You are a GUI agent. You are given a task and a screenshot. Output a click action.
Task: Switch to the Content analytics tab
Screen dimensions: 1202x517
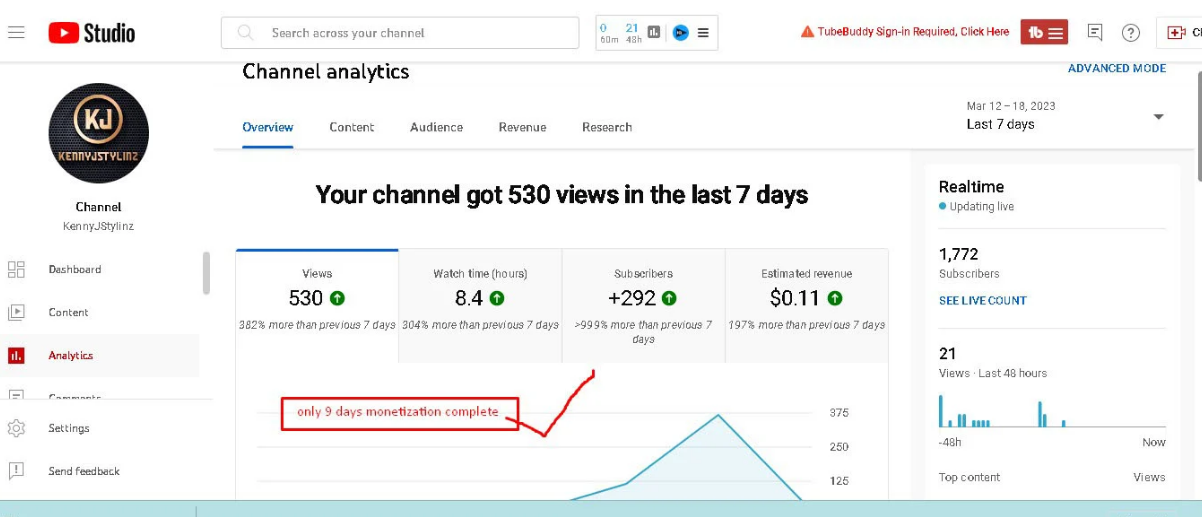tap(352, 127)
